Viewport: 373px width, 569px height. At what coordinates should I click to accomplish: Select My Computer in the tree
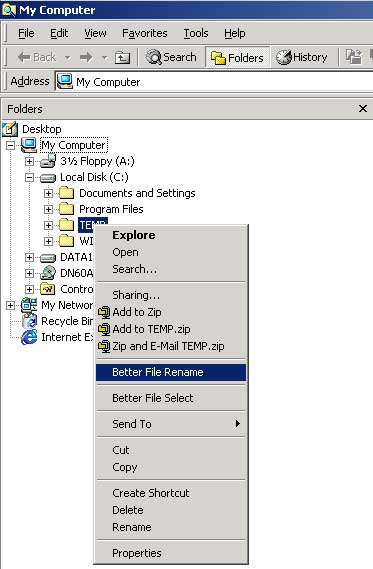(73, 145)
